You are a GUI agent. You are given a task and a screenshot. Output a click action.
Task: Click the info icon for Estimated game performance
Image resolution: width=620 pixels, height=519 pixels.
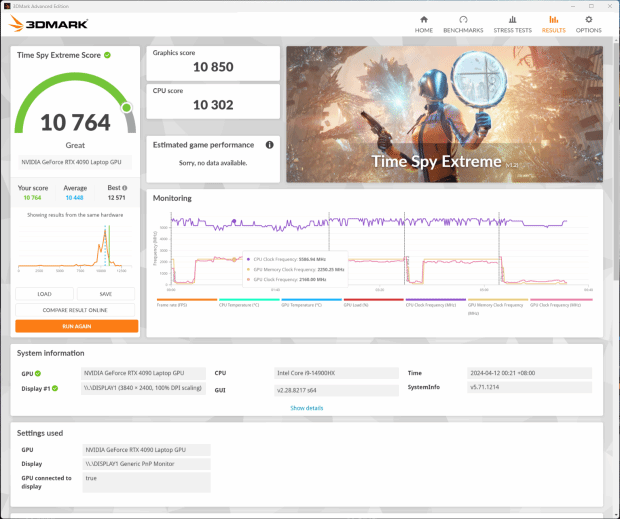point(269,145)
